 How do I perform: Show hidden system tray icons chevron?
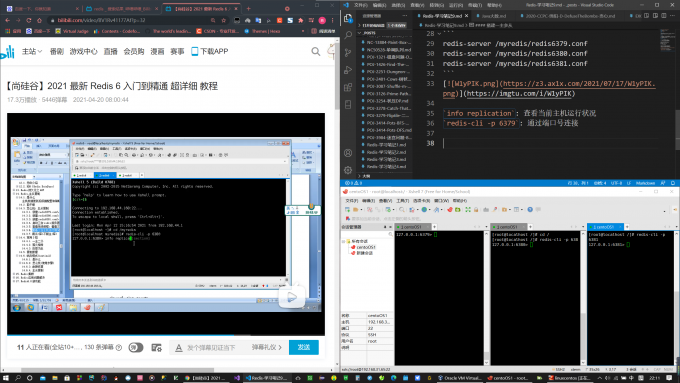click(x=600, y=378)
